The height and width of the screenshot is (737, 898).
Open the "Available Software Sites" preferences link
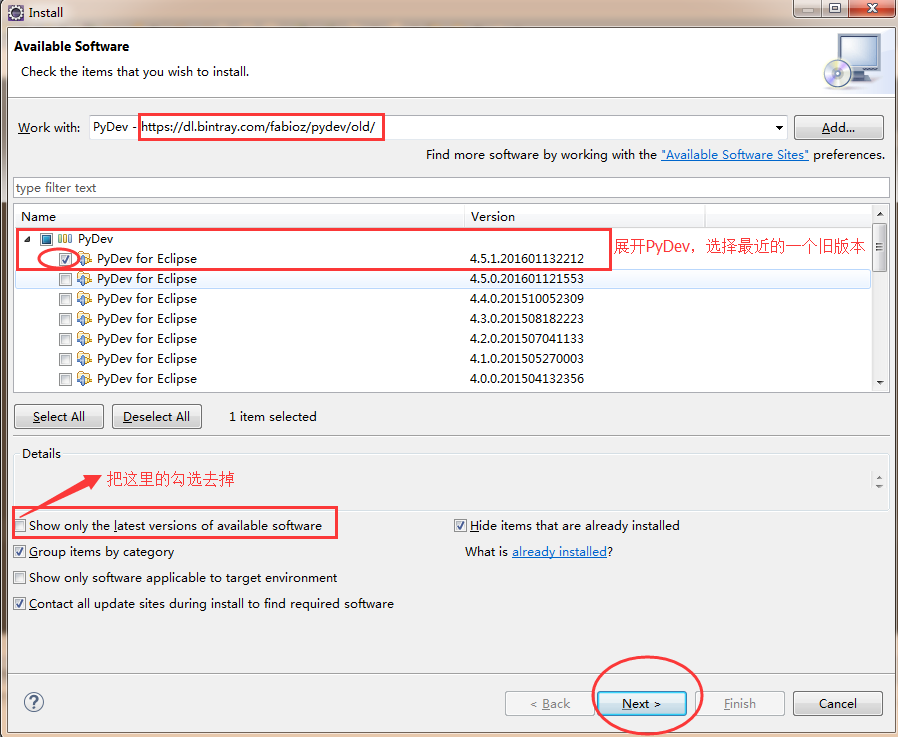click(735, 155)
